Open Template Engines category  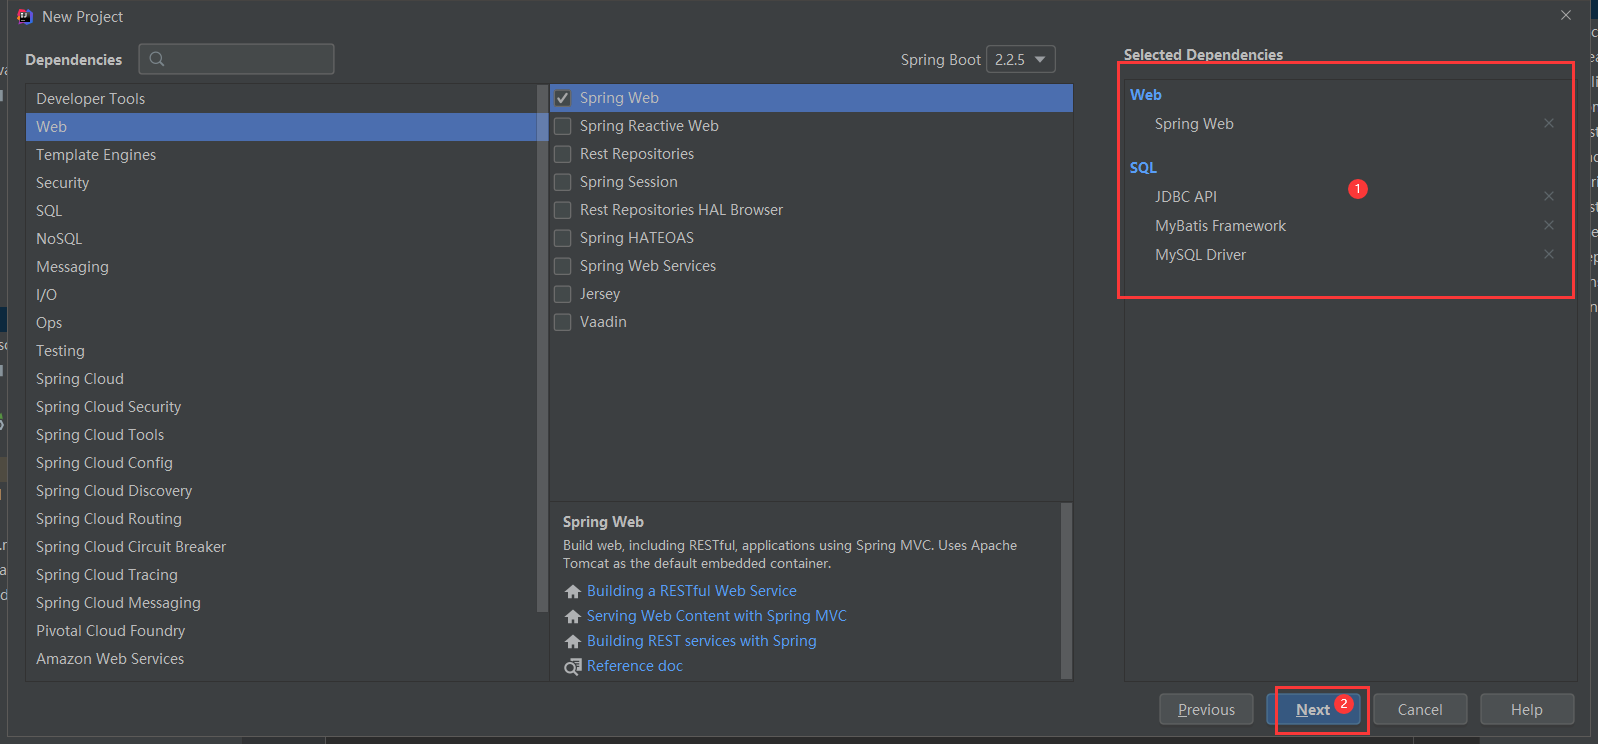[281, 155]
